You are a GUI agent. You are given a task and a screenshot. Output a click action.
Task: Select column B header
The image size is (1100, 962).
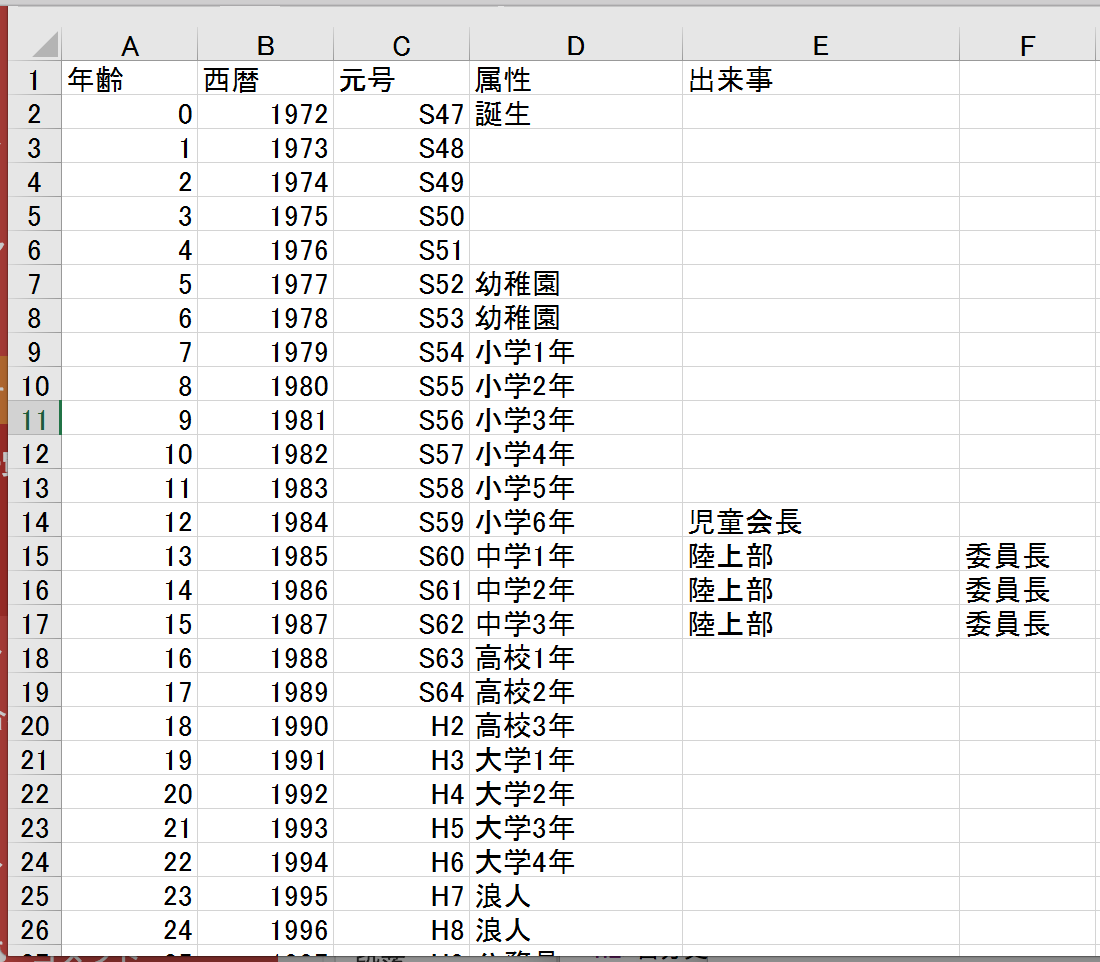pos(265,46)
